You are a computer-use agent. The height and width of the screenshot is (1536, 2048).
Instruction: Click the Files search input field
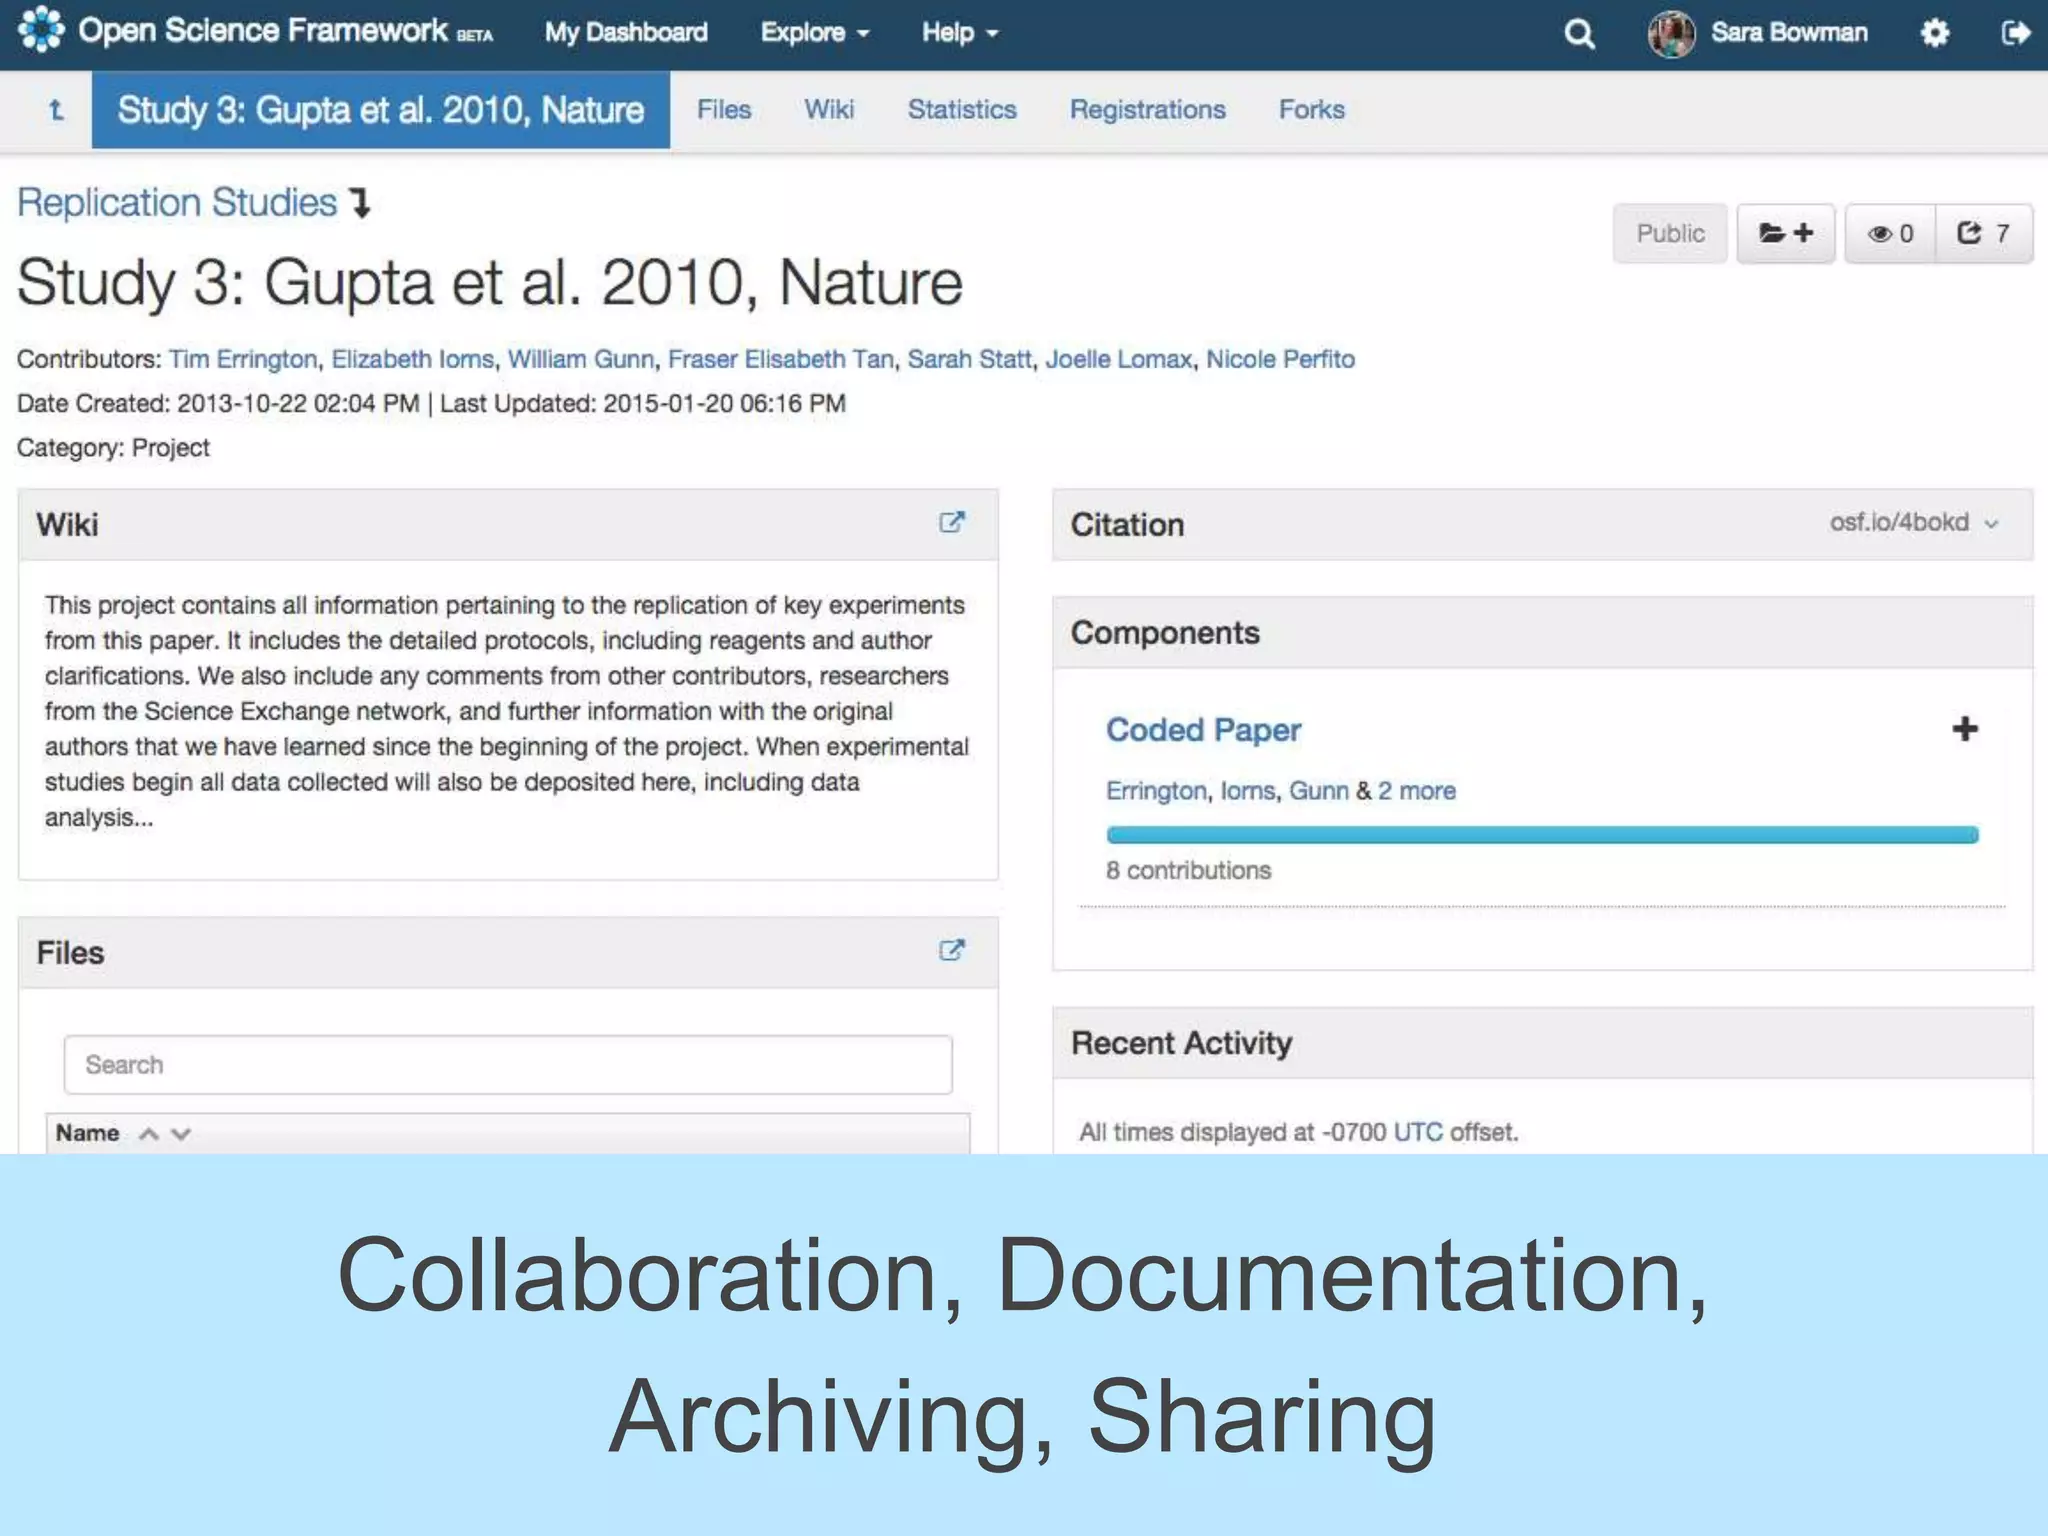pos(508,1064)
